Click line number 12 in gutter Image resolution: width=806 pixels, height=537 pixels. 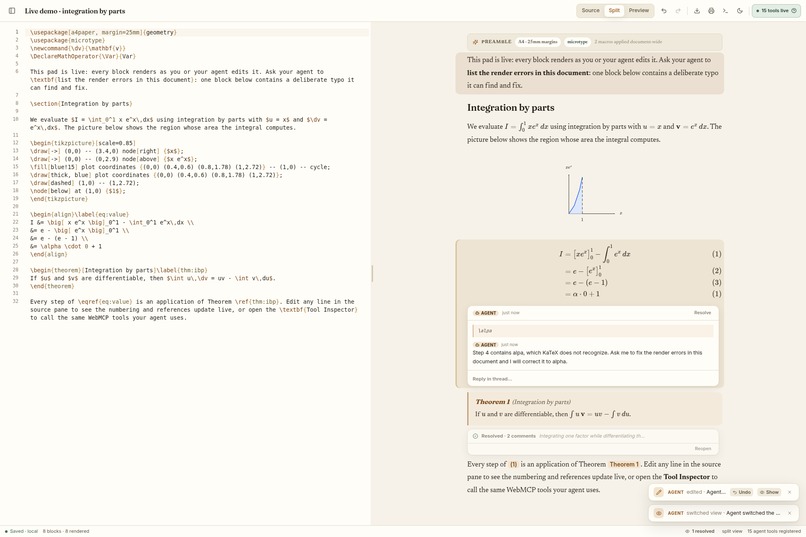tap(16, 143)
